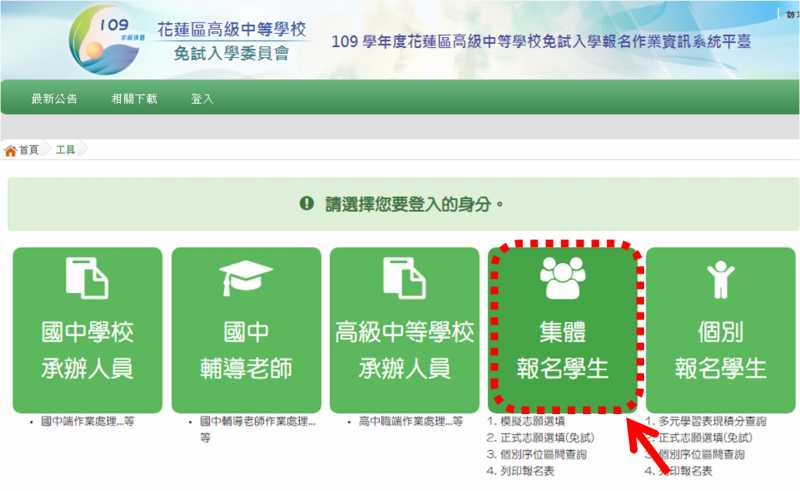Click graduation cap icon on 國中輔導老師 card
This screenshot has width=800, height=491.
(246, 279)
